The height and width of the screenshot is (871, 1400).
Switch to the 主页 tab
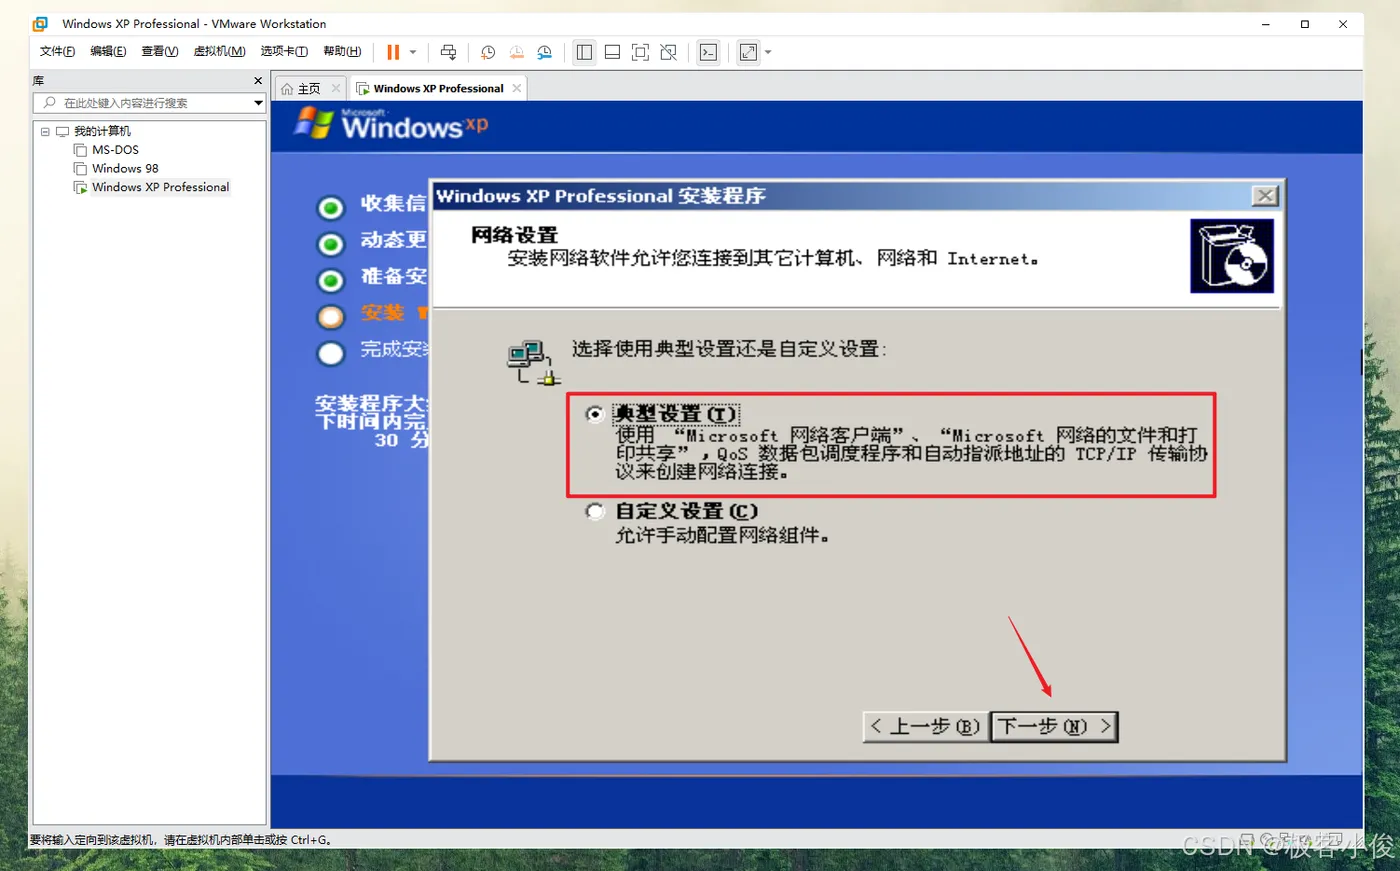[x=308, y=88]
